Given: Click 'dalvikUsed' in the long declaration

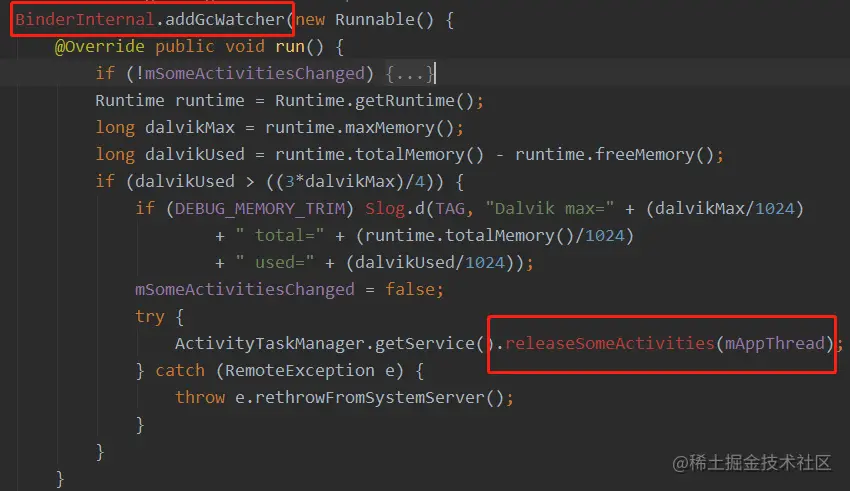Looking at the screenshot, I should [195, 155].
